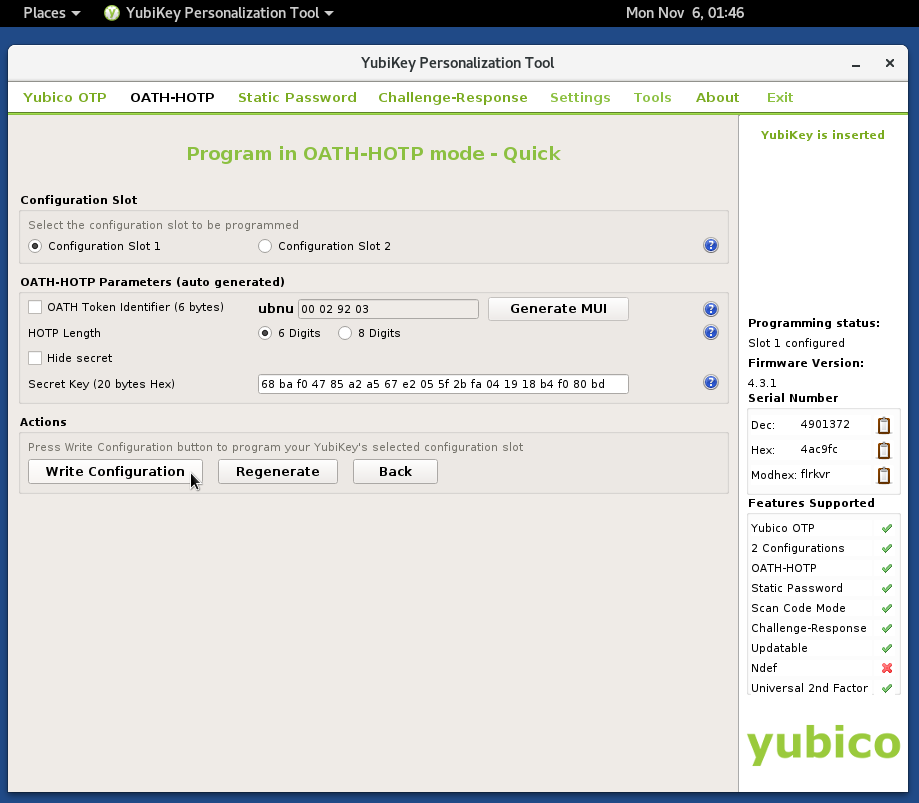Open the Places menu
Screen dimensions: 919x803
pos(51,13)
